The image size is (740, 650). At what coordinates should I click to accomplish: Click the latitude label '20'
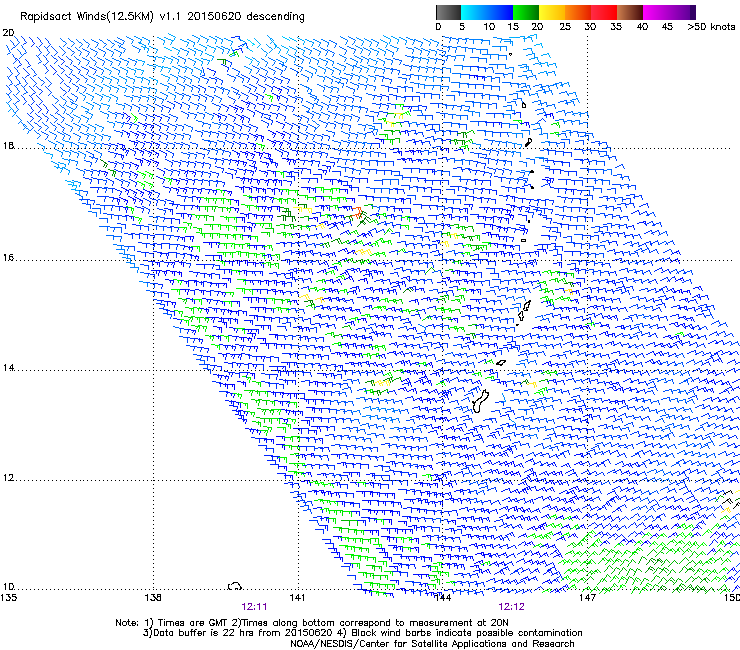pyautogui.click(x=8, y=33)
